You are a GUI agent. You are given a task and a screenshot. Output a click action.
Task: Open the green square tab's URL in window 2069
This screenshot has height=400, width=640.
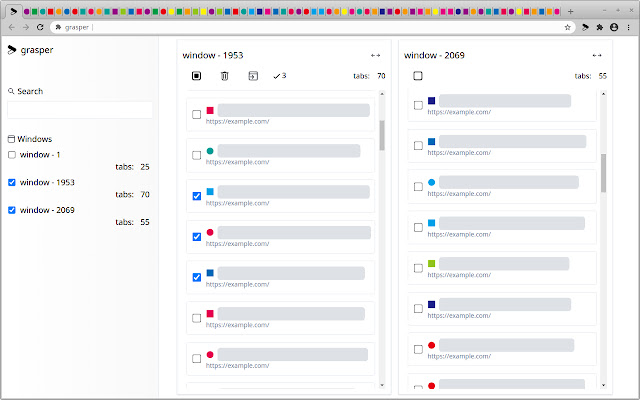[x=459, y=275]
